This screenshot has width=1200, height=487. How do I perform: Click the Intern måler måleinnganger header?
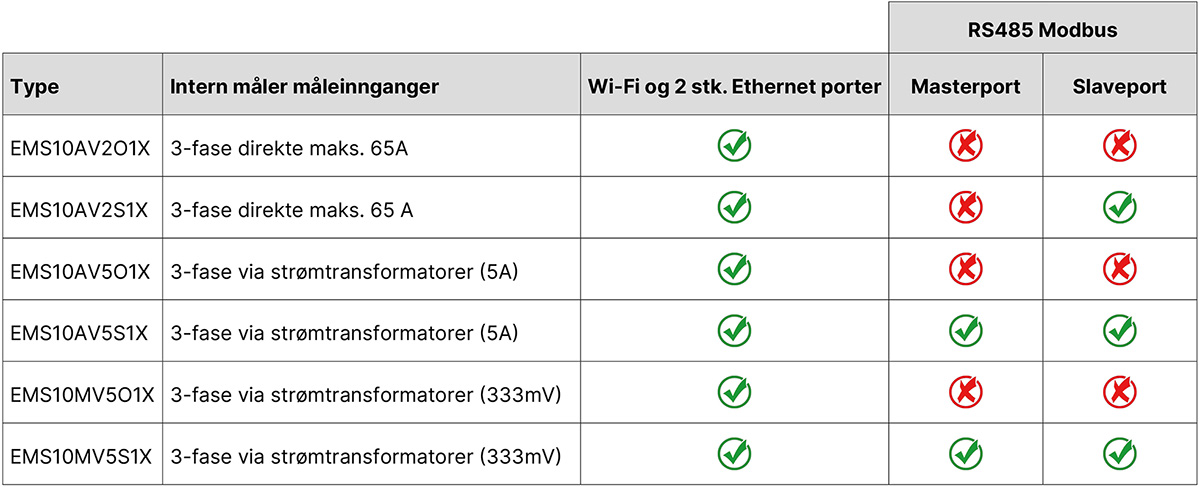point(305,87)
